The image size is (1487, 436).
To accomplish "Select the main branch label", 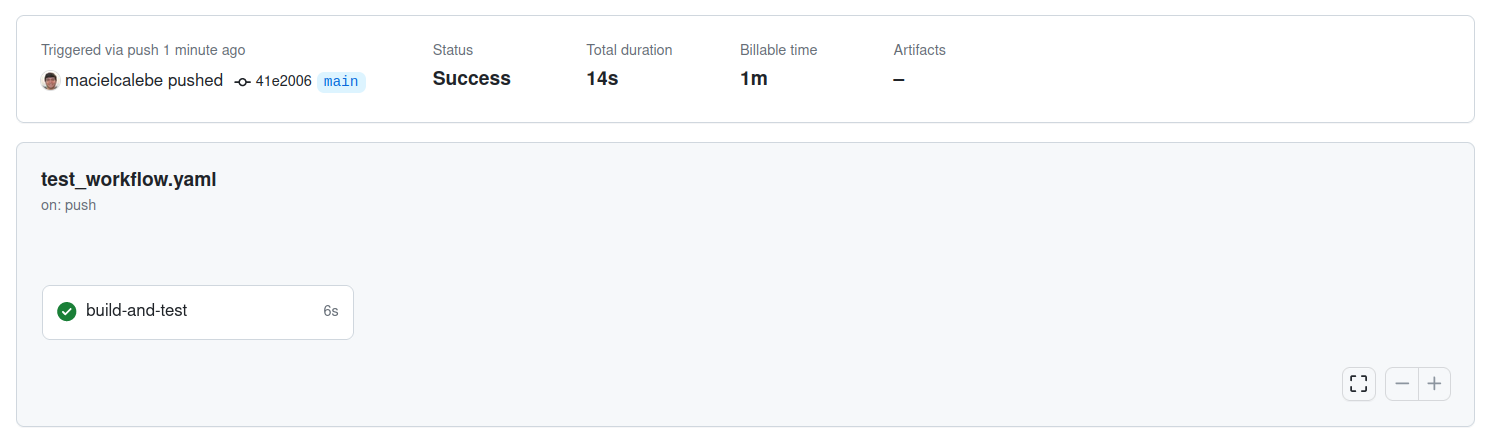I will click(341, 82).
